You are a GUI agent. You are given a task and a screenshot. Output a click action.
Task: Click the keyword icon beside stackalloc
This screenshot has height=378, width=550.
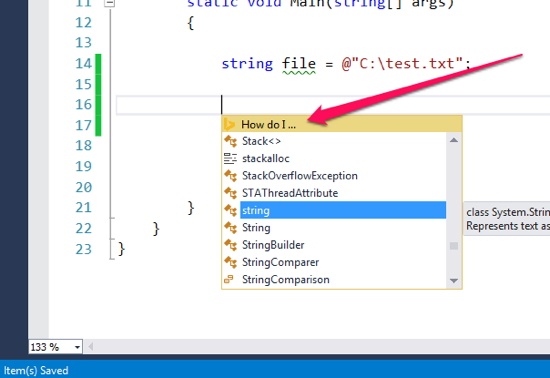230,158
